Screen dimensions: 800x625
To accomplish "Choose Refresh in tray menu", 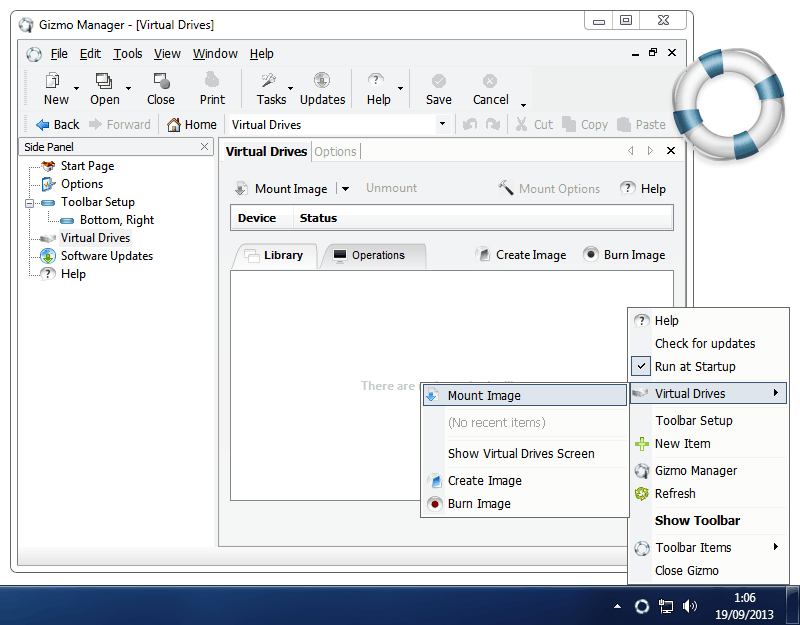I will point(709,493).
